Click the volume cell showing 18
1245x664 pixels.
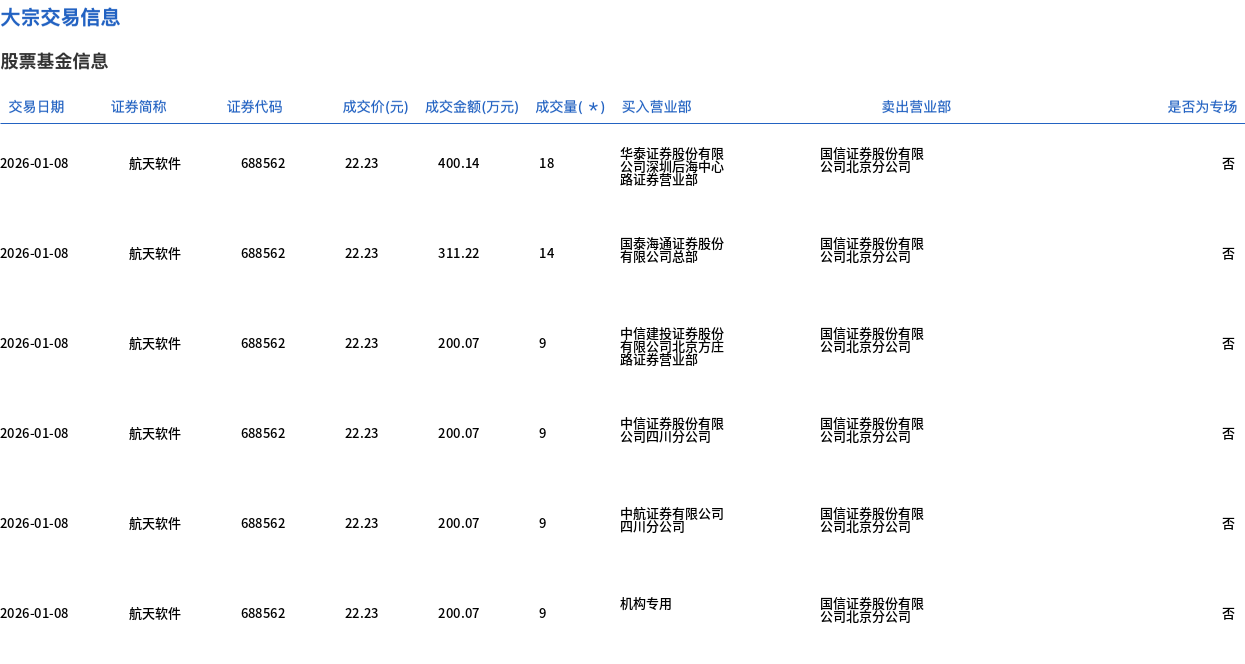pyautogui.click(x=546, y=164)
